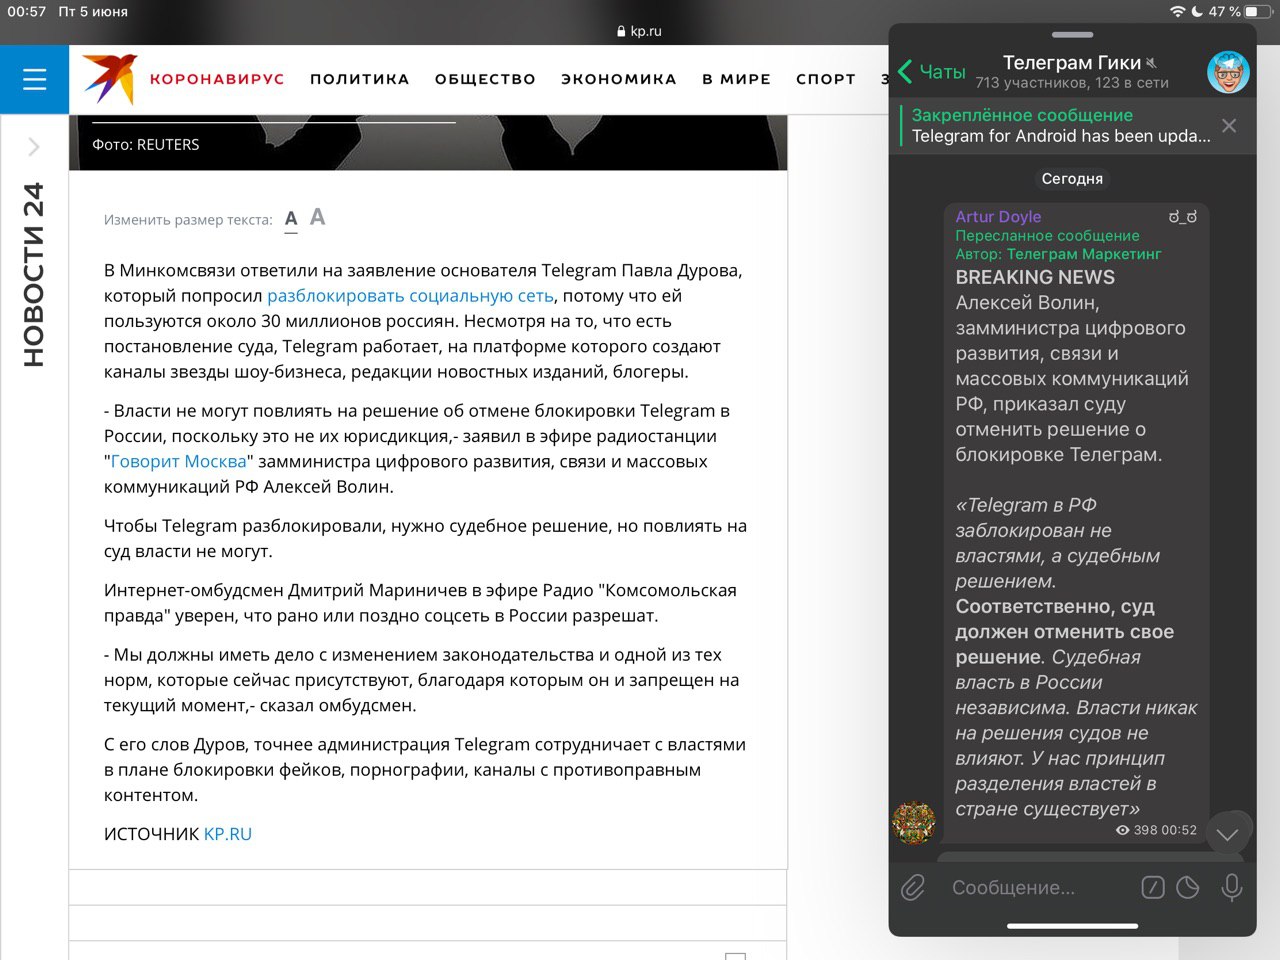This screenshot has height=960, width=1280.
Task: Click the paragraph starting 'Чтобы Telegram разблокировали'
Action: (x=426, y=539)
